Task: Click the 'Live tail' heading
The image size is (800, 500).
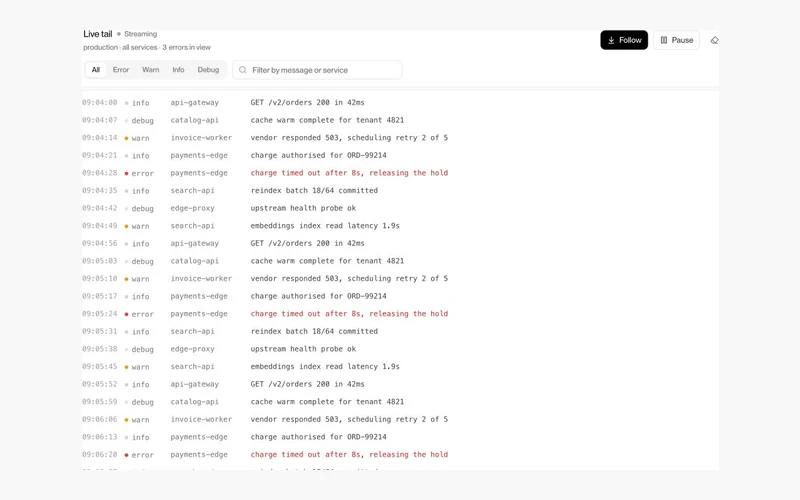Action: click(98, 34)
